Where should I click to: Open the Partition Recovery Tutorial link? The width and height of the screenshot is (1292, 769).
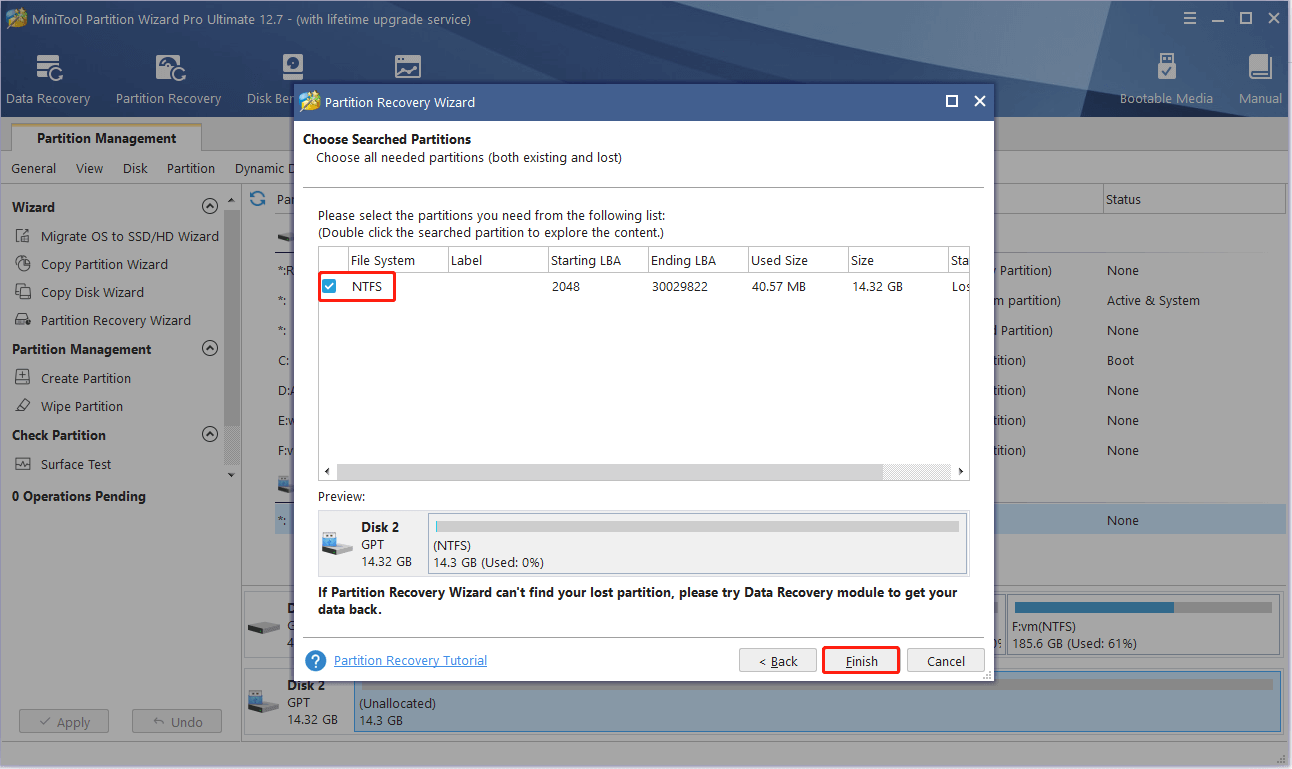pyautogui.click(x=410, y=661)
